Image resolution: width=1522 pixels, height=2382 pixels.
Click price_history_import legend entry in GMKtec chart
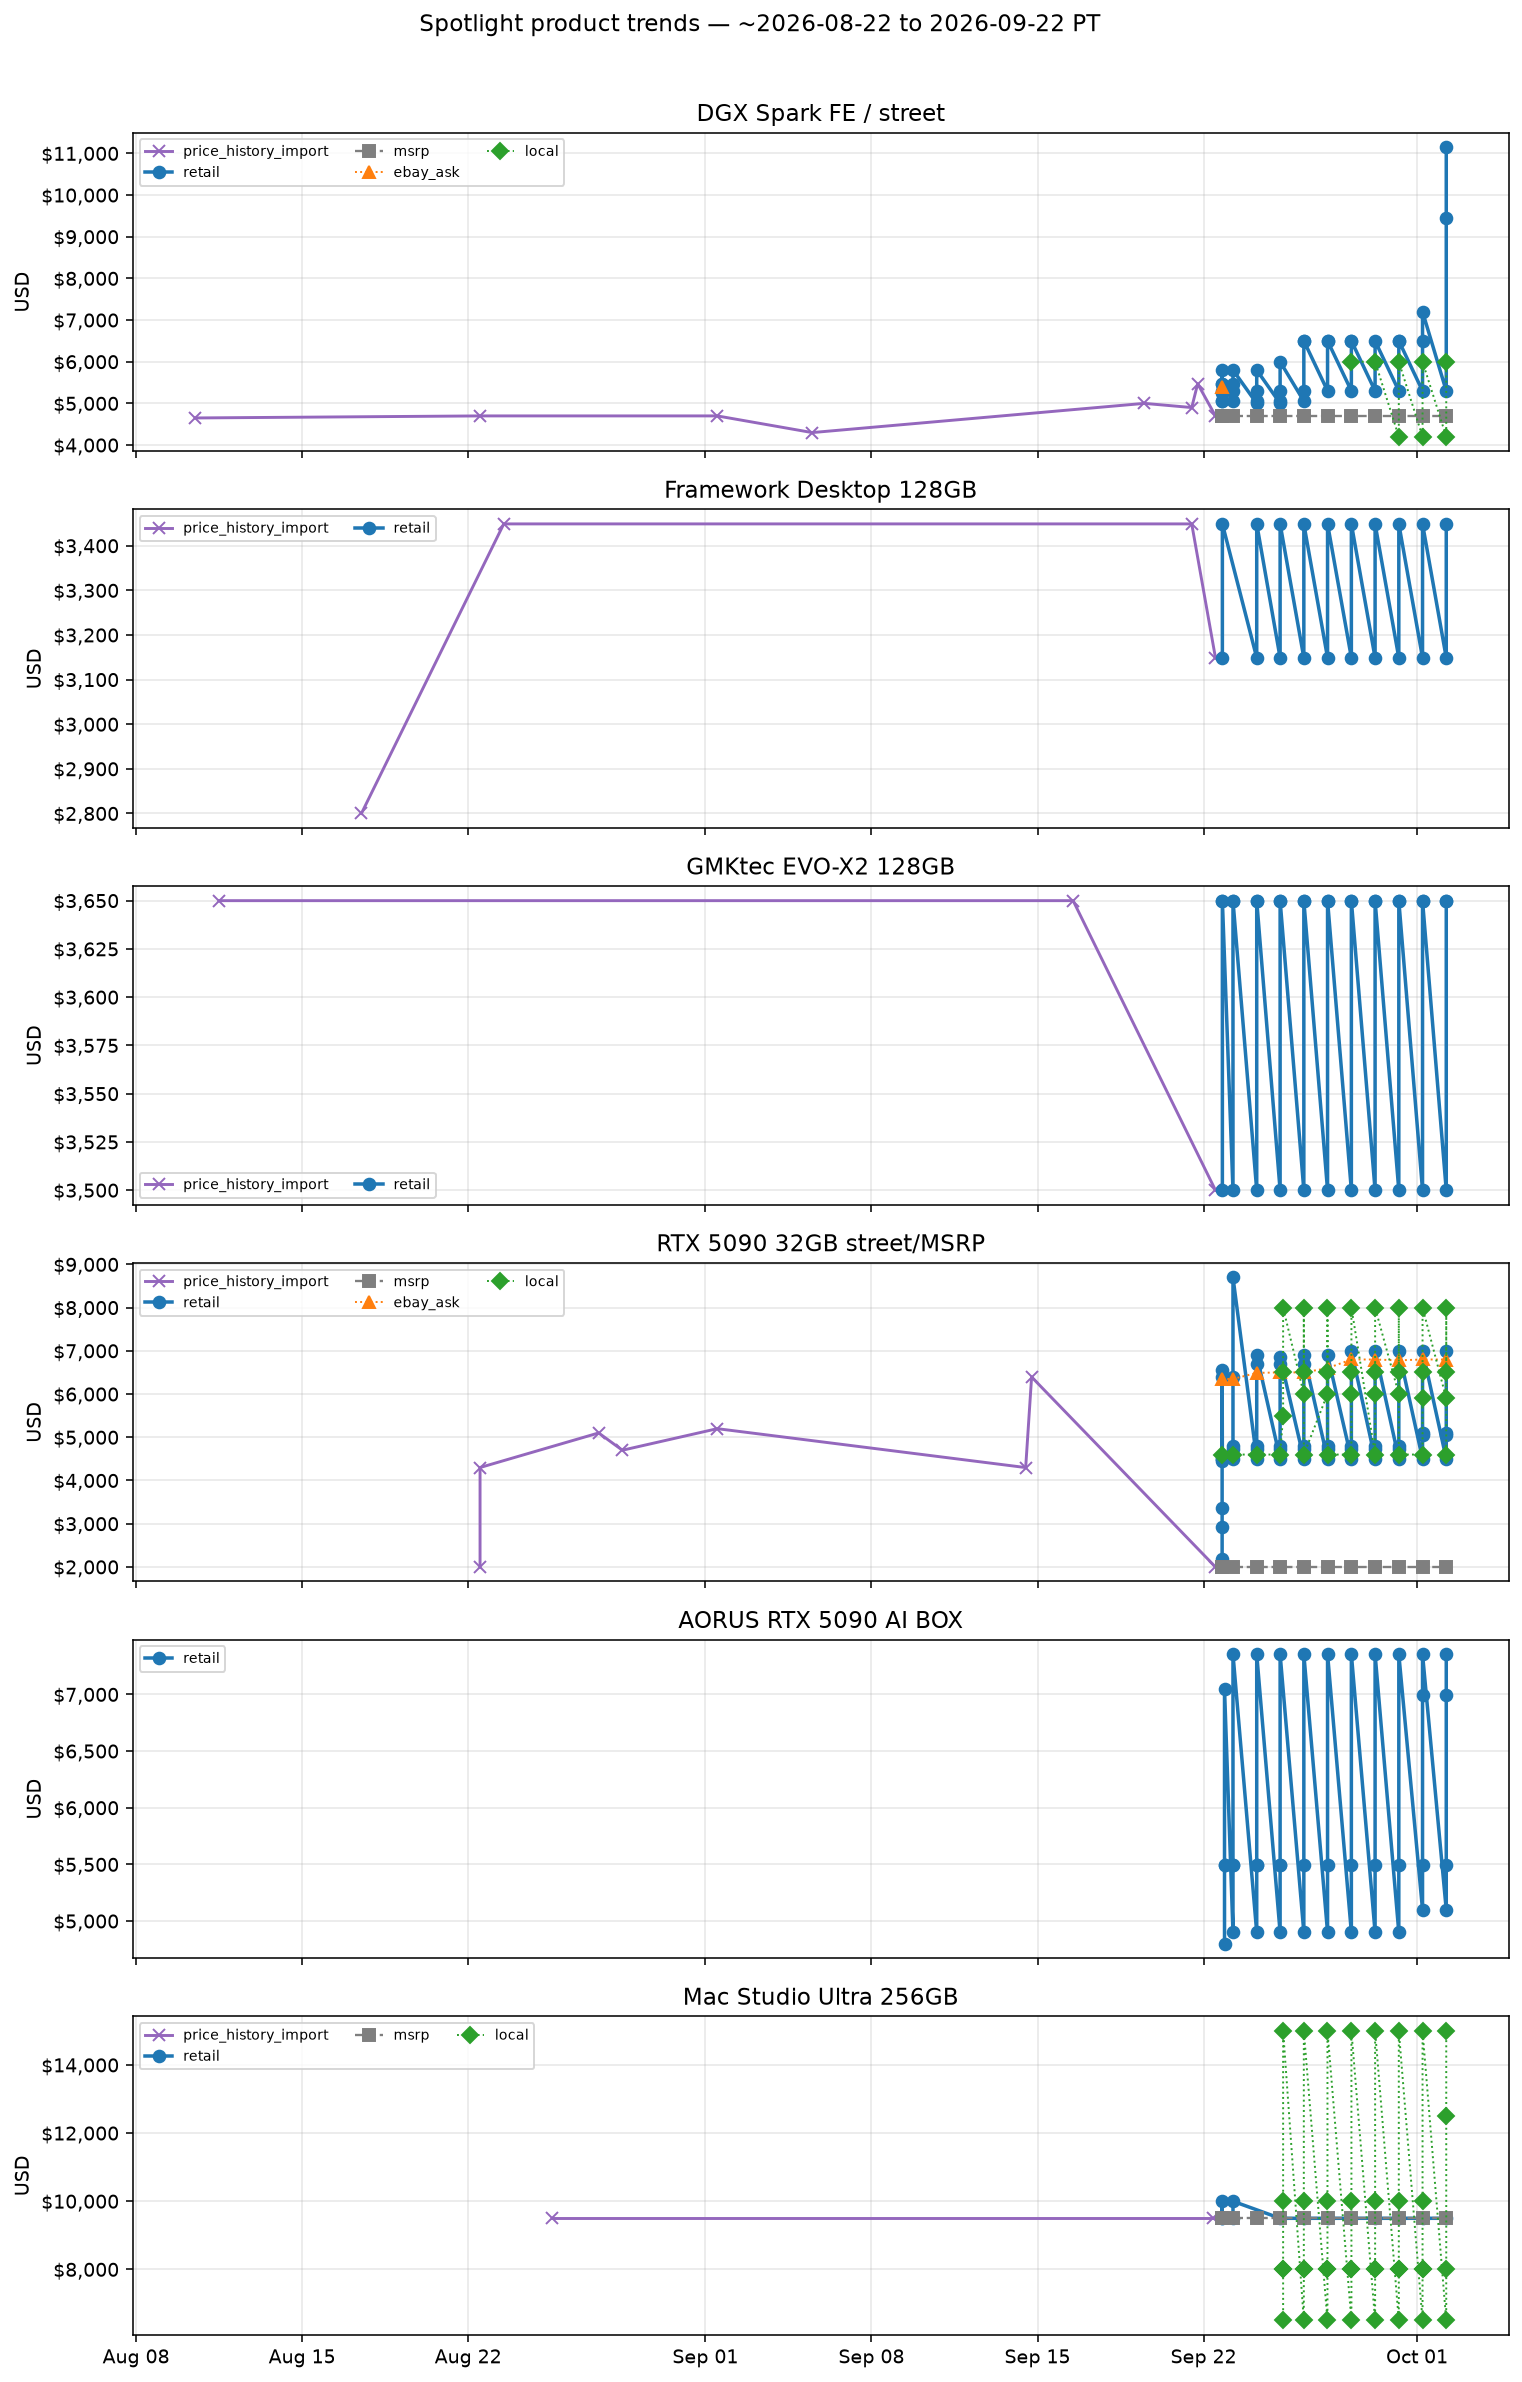[237, 1184]
